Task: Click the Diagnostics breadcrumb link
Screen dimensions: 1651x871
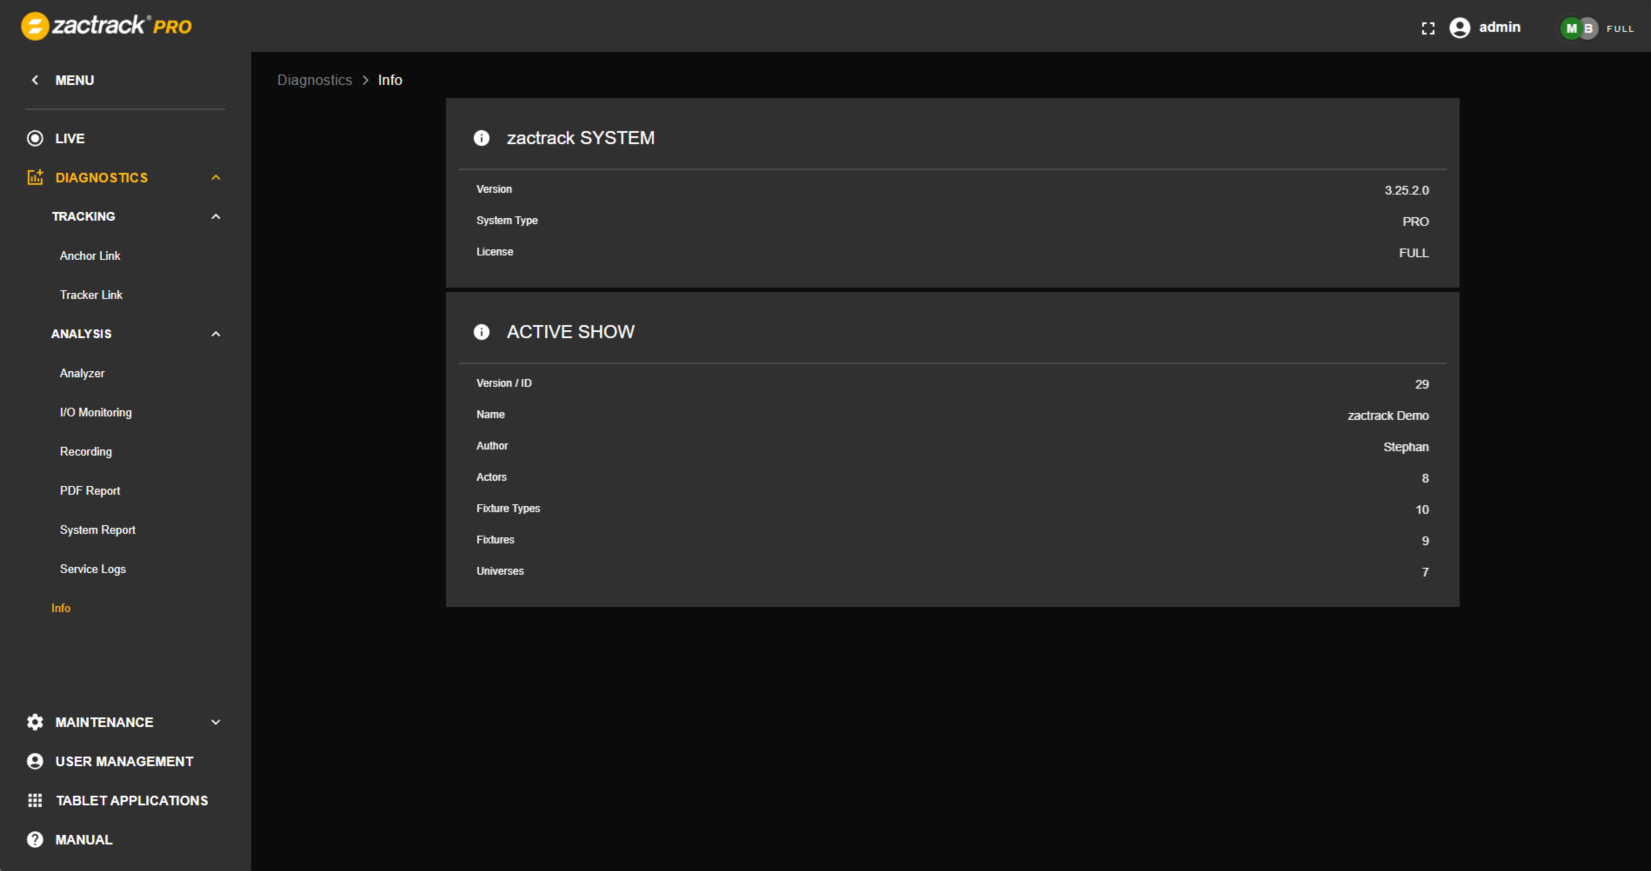Action: click(314, 80)
